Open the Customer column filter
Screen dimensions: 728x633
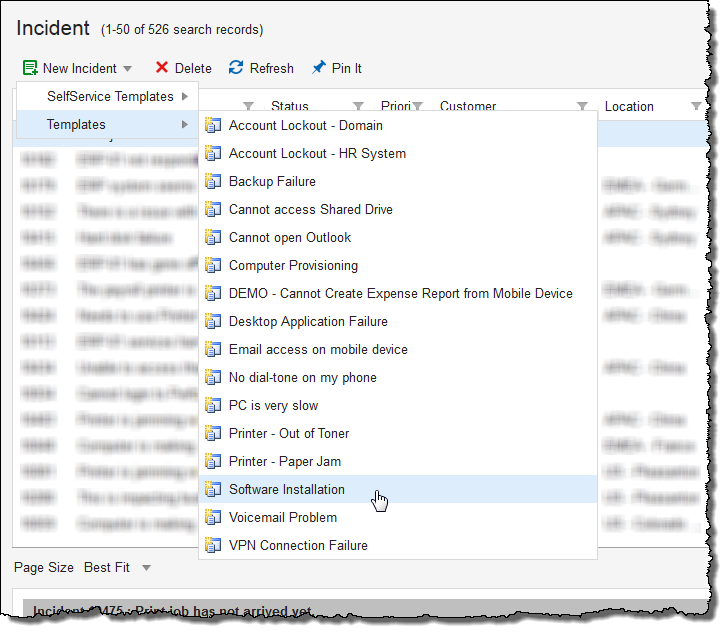582,106
